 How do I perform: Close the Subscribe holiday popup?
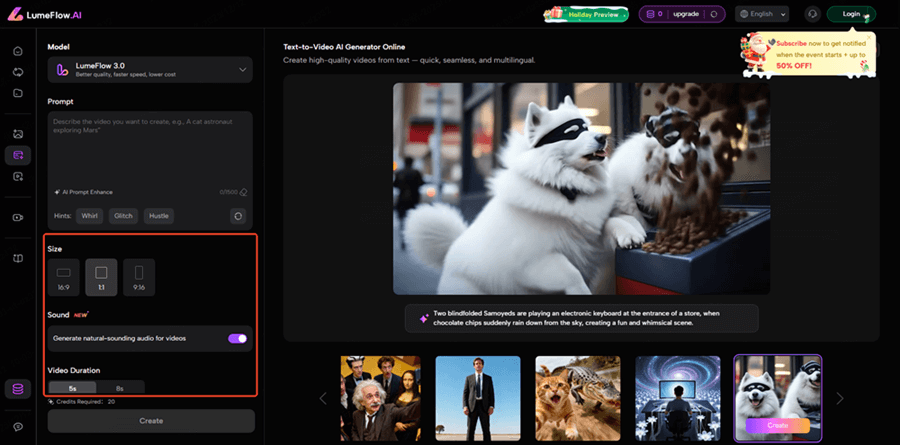[x=868, y=37]
